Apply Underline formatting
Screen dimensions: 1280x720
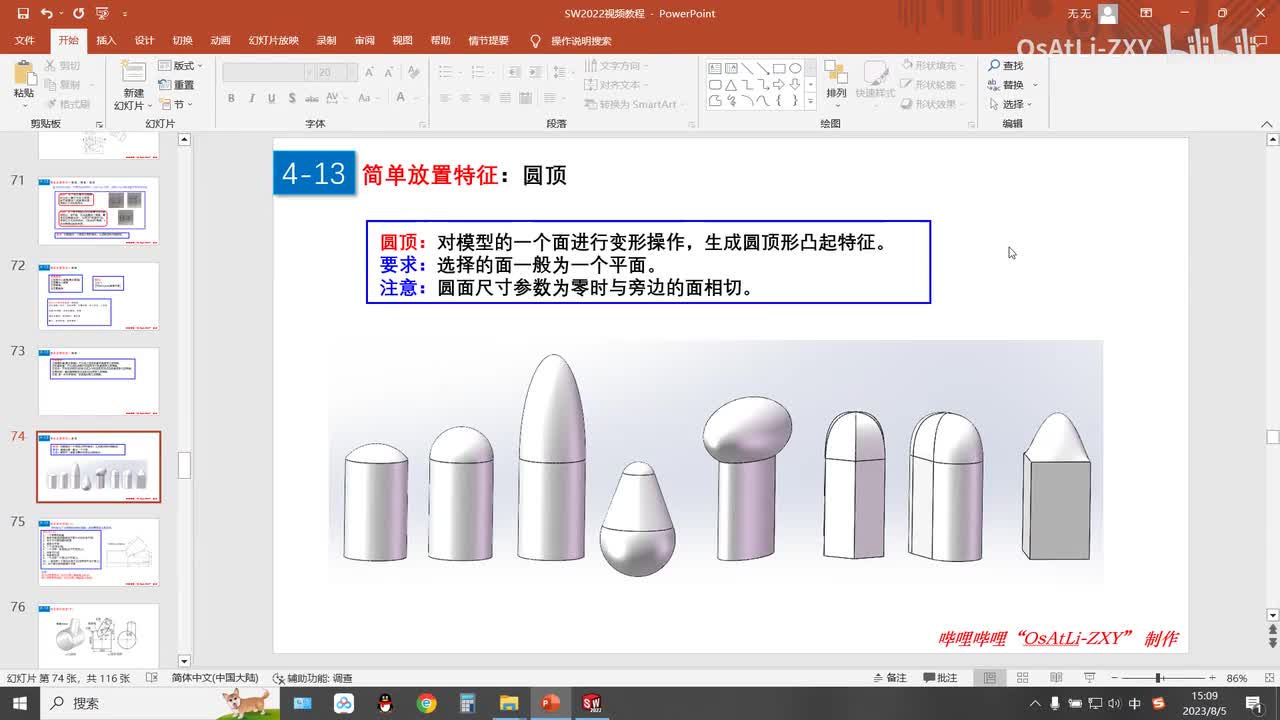(272, 98)
